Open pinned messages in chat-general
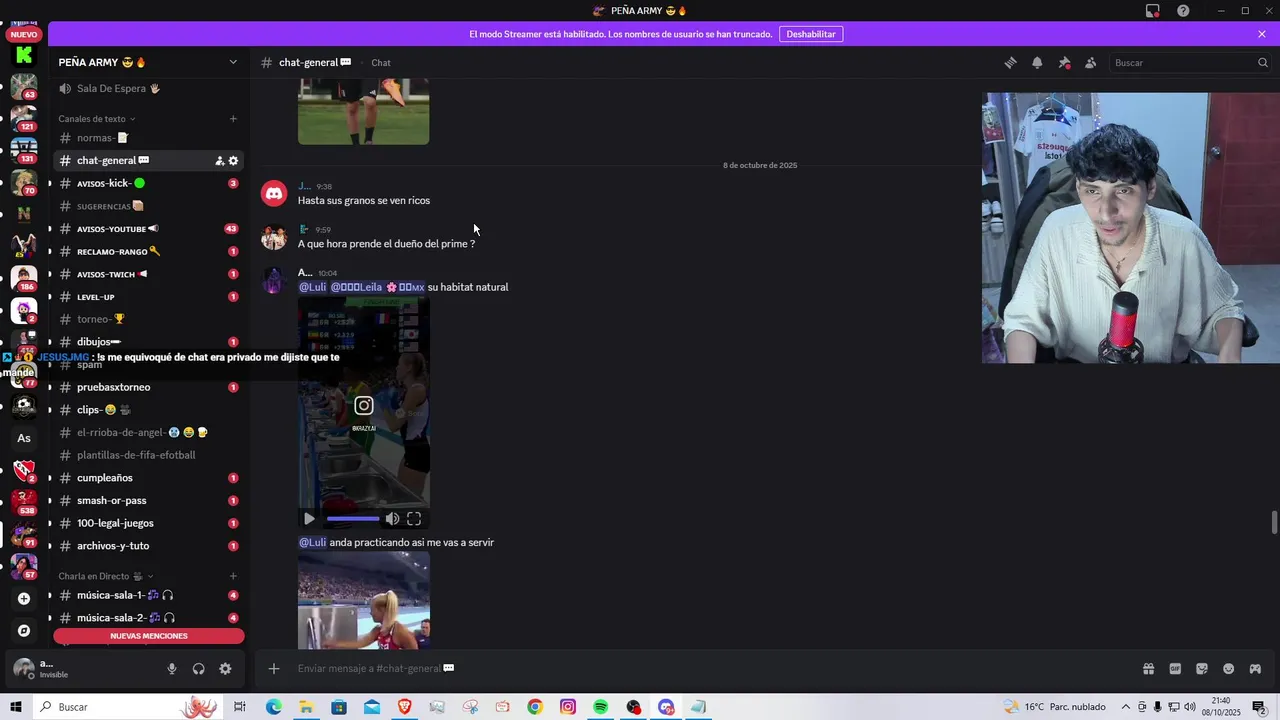The height and width of the screenshot is (720, 1280). tap(1064, 63)
